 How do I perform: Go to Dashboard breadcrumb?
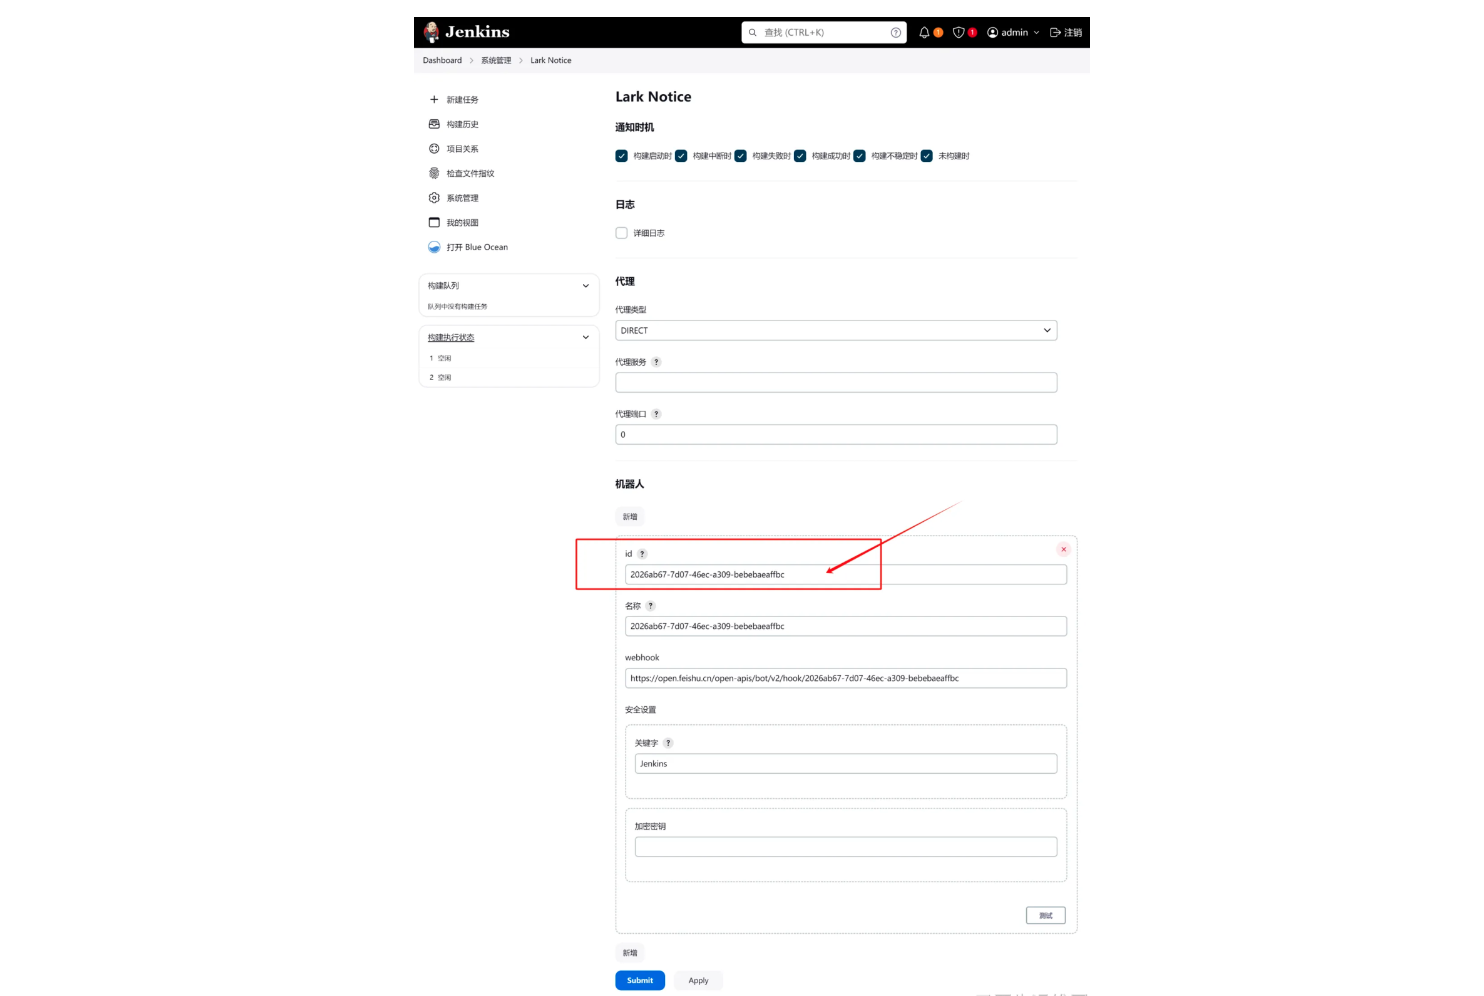tap(442, 60)
